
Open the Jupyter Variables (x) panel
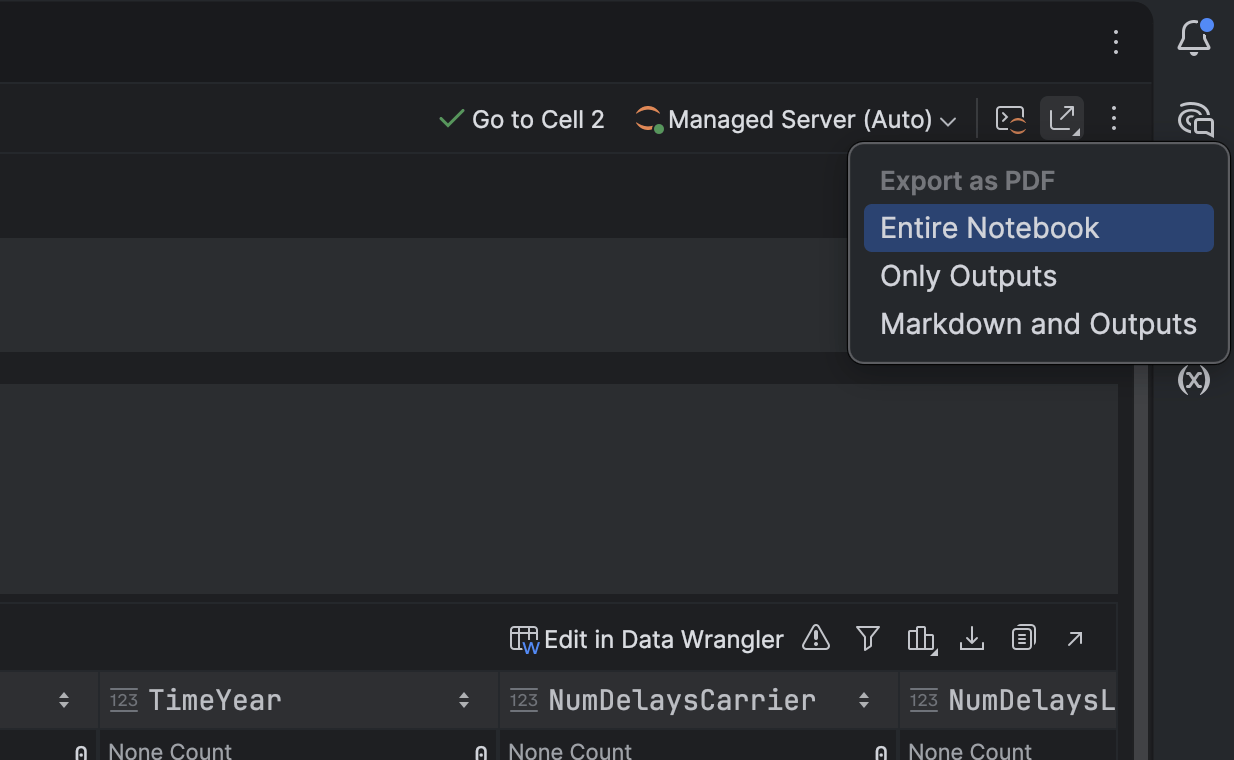coord(1193,379)
